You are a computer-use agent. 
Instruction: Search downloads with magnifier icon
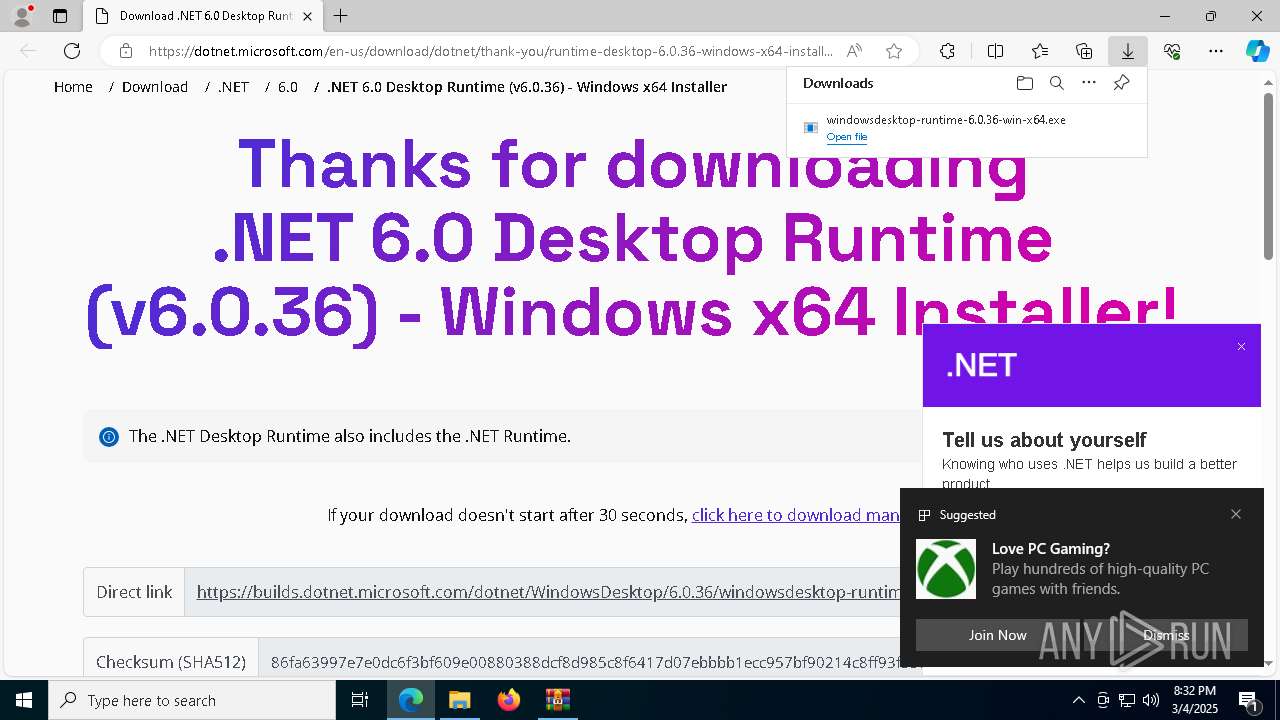[x=1057, y=83]
